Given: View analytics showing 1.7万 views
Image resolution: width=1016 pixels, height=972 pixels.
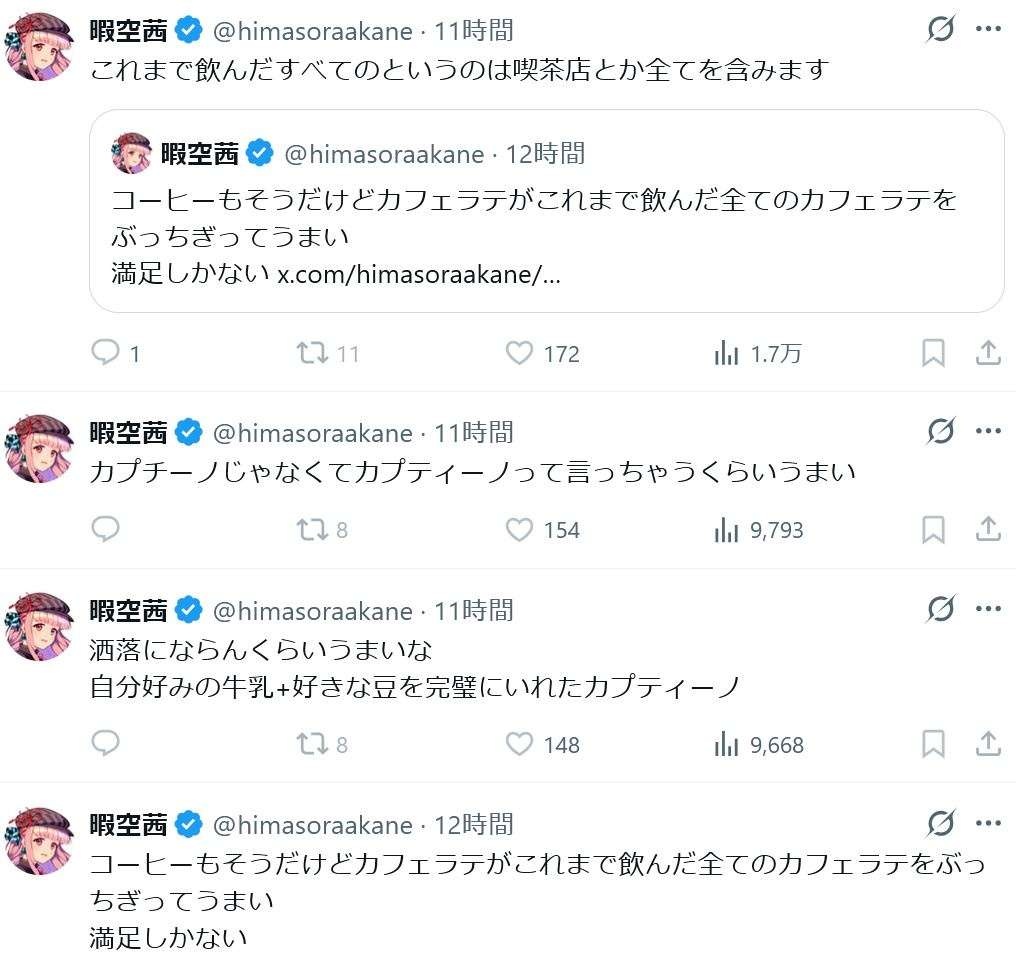Looking at the screenshot, I should pyautogui.click(x=726, y=353).
